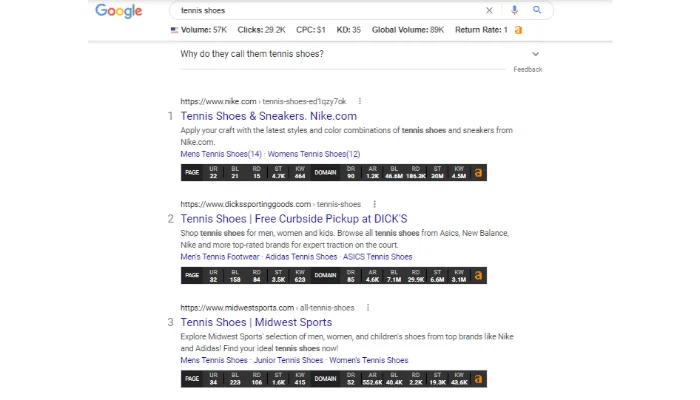Image resolution: width=700 pixels, height=400 pixels.
Task: Open the three-dot menu beside the nike.com URL
Action: [360, 101]
